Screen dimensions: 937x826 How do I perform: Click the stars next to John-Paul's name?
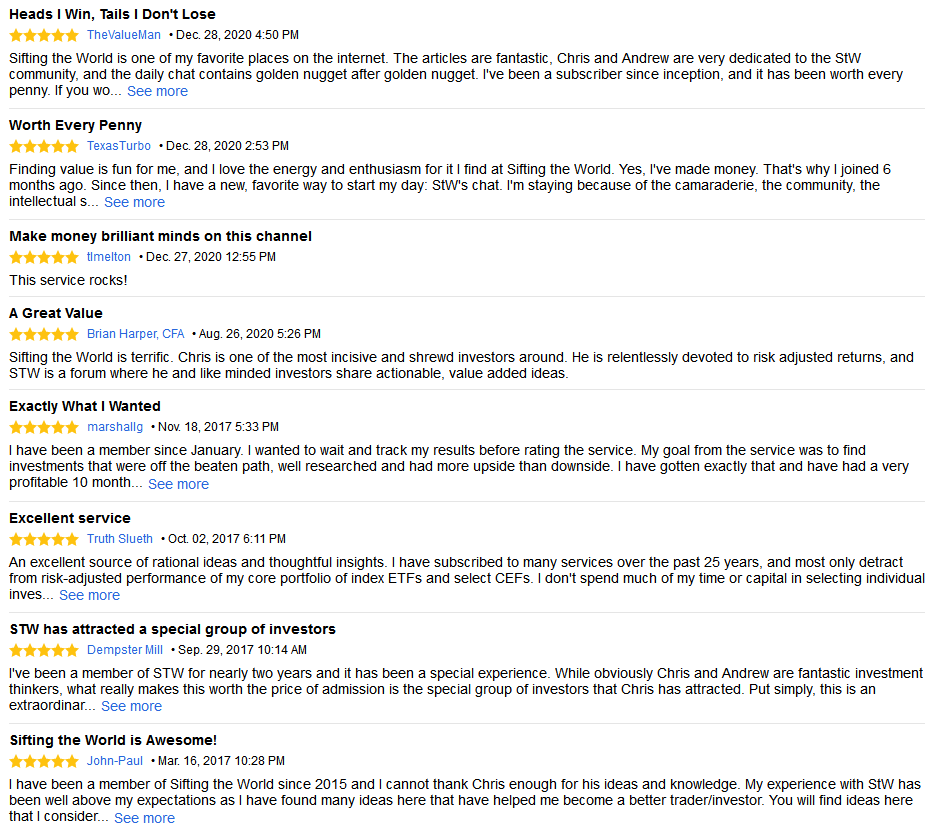pyautogui.click(x=43, y=761)
